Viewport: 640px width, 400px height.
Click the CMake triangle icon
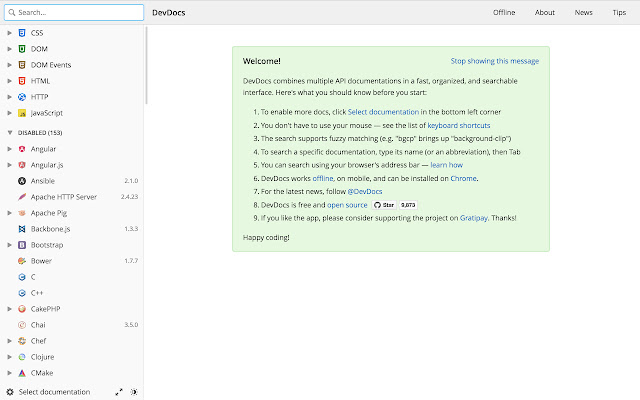point(22,373)
